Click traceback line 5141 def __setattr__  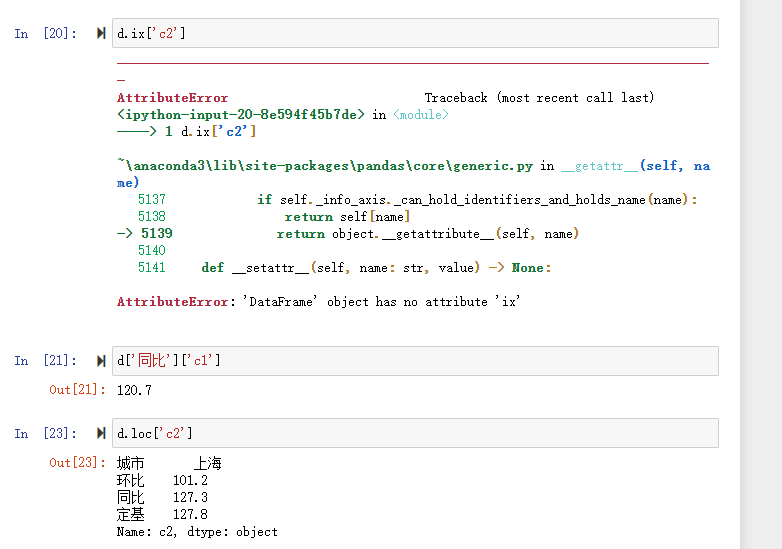pyautogui.click(x=344, y=268)
